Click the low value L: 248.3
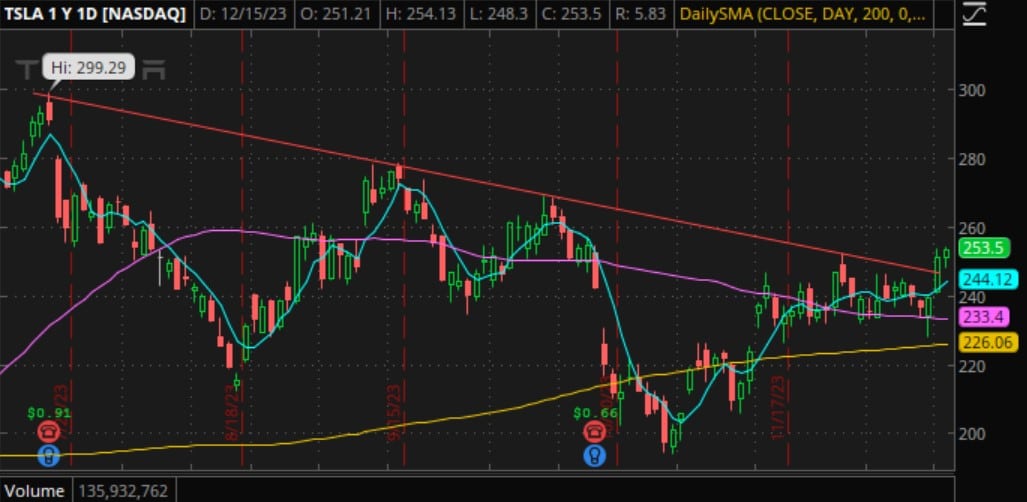Screen dimensions: 1027x502 tap(499, 14)
